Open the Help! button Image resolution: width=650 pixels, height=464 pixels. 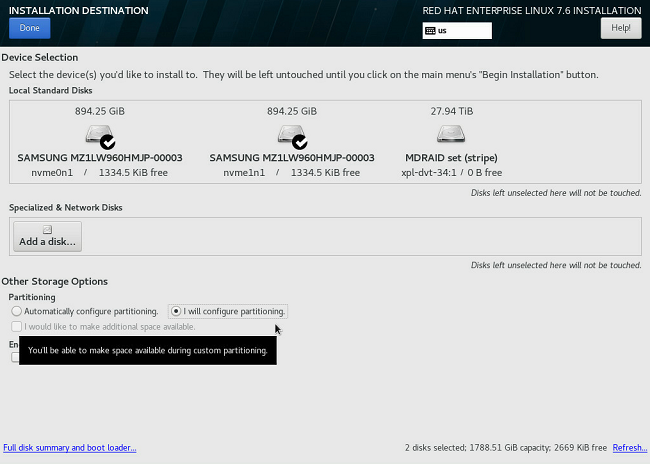pos(620,28)
